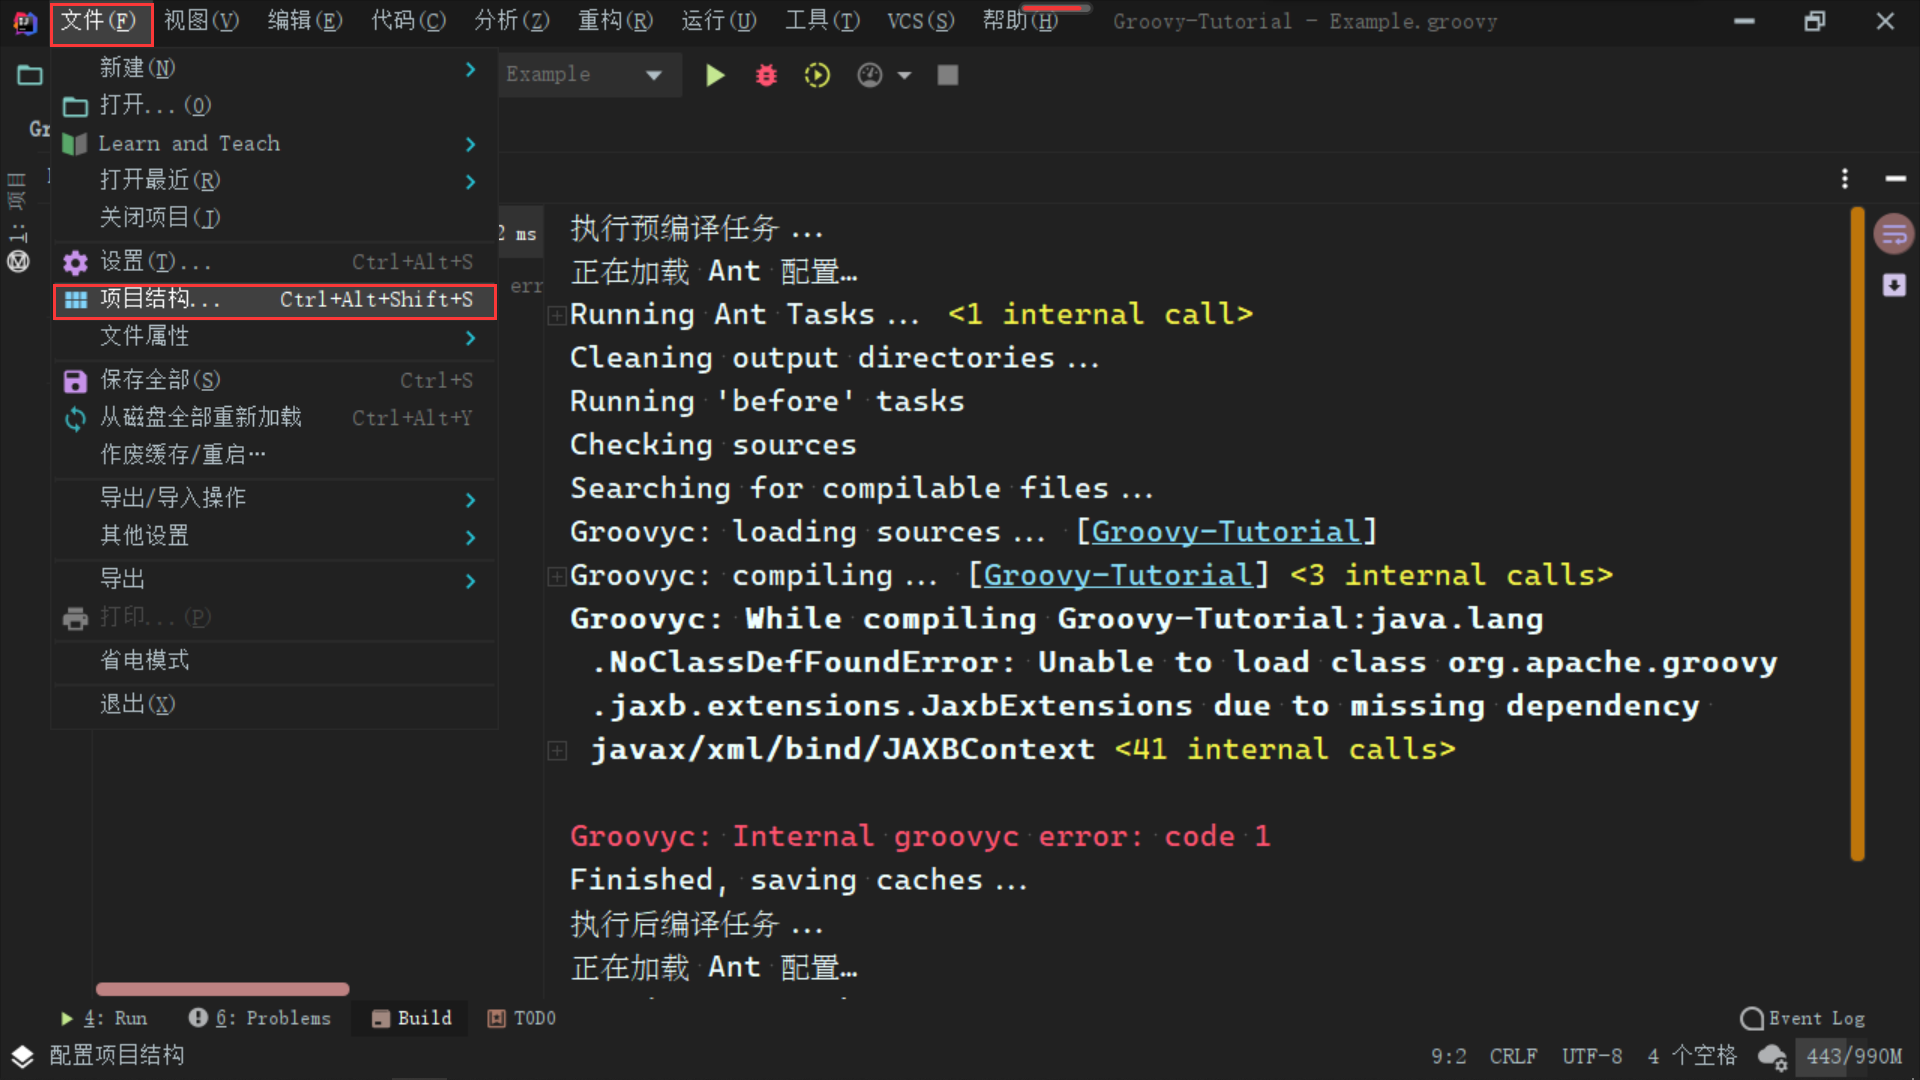
Task: Start the debug bug icon
Action: [766, 75]
